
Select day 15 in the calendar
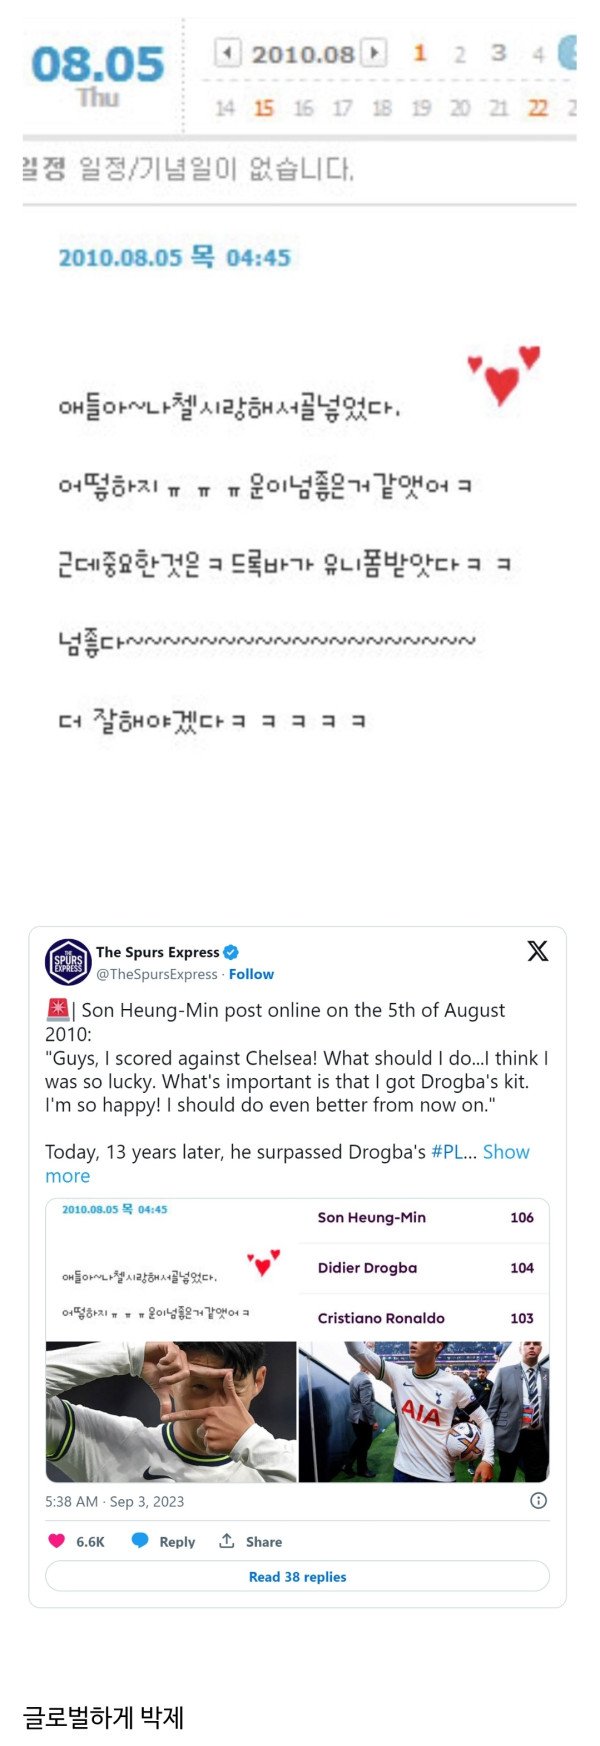(263, 108)
